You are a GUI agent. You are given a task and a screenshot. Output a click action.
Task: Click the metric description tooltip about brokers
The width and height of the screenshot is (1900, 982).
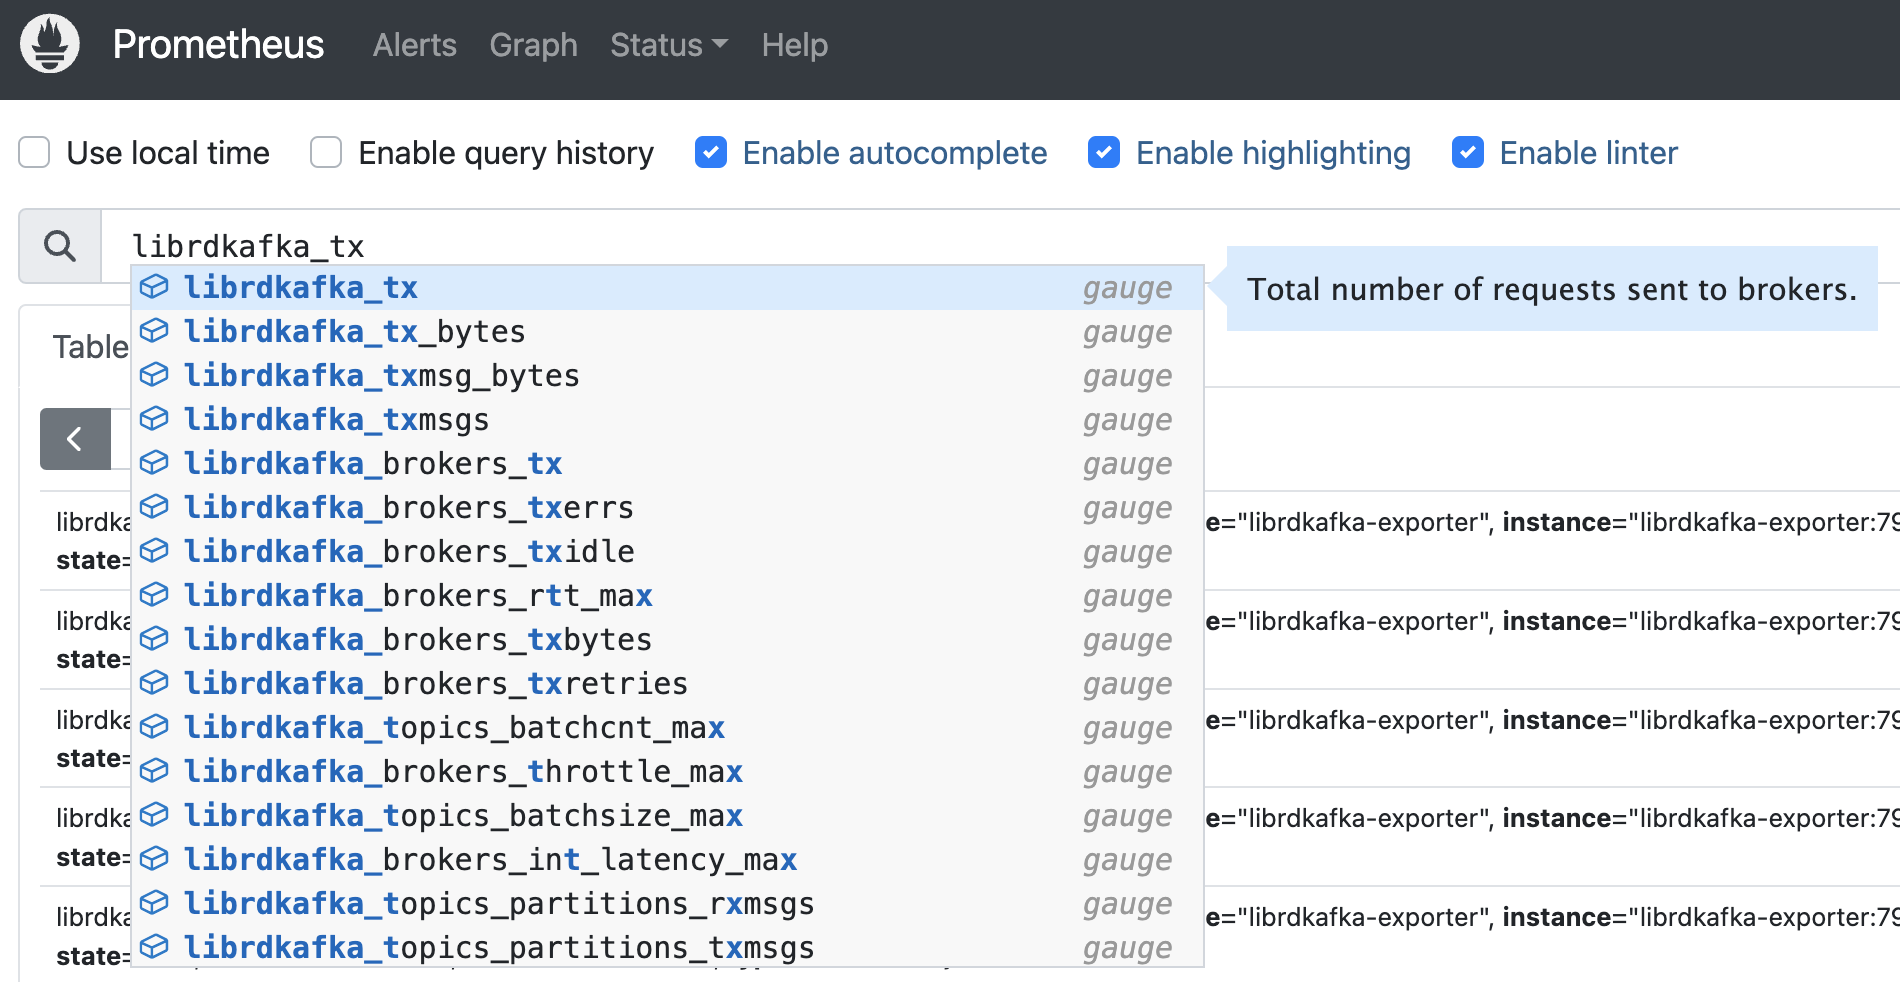1552,289
